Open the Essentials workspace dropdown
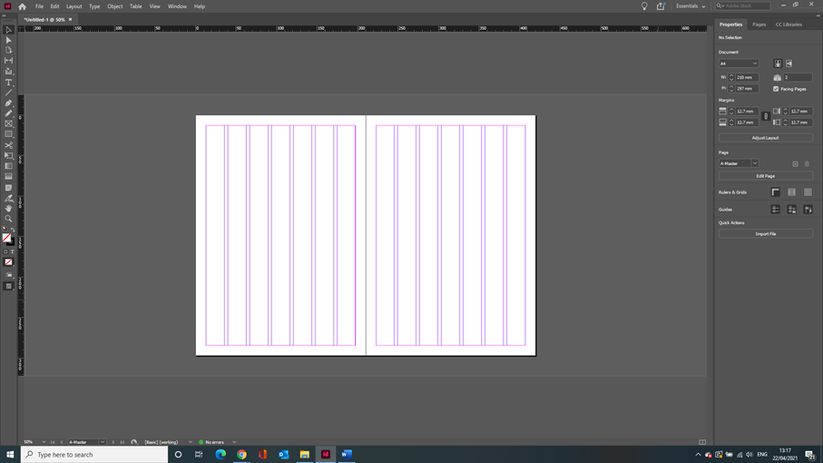Viewport: 823px width, 463px height. pyautogui.click(x=690, y=6)
